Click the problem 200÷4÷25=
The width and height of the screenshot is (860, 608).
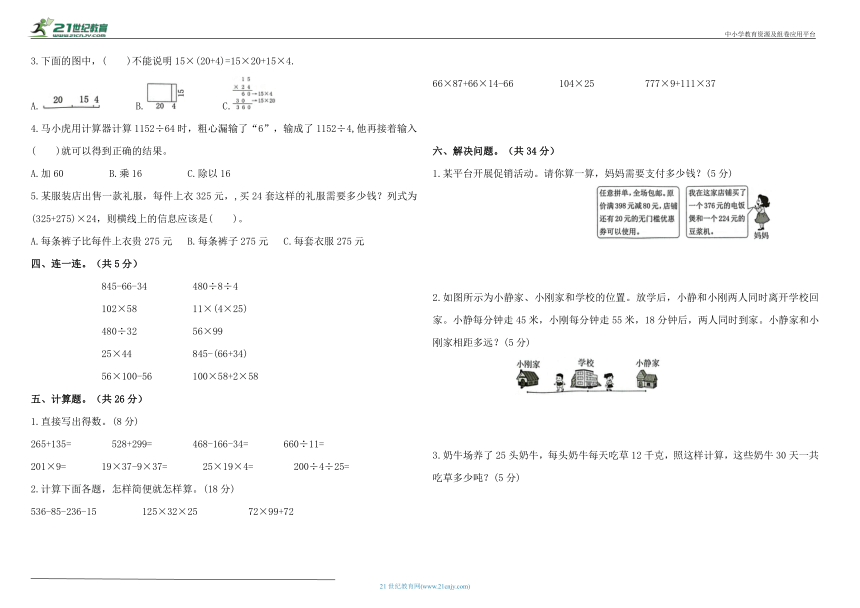pos(321,467)
